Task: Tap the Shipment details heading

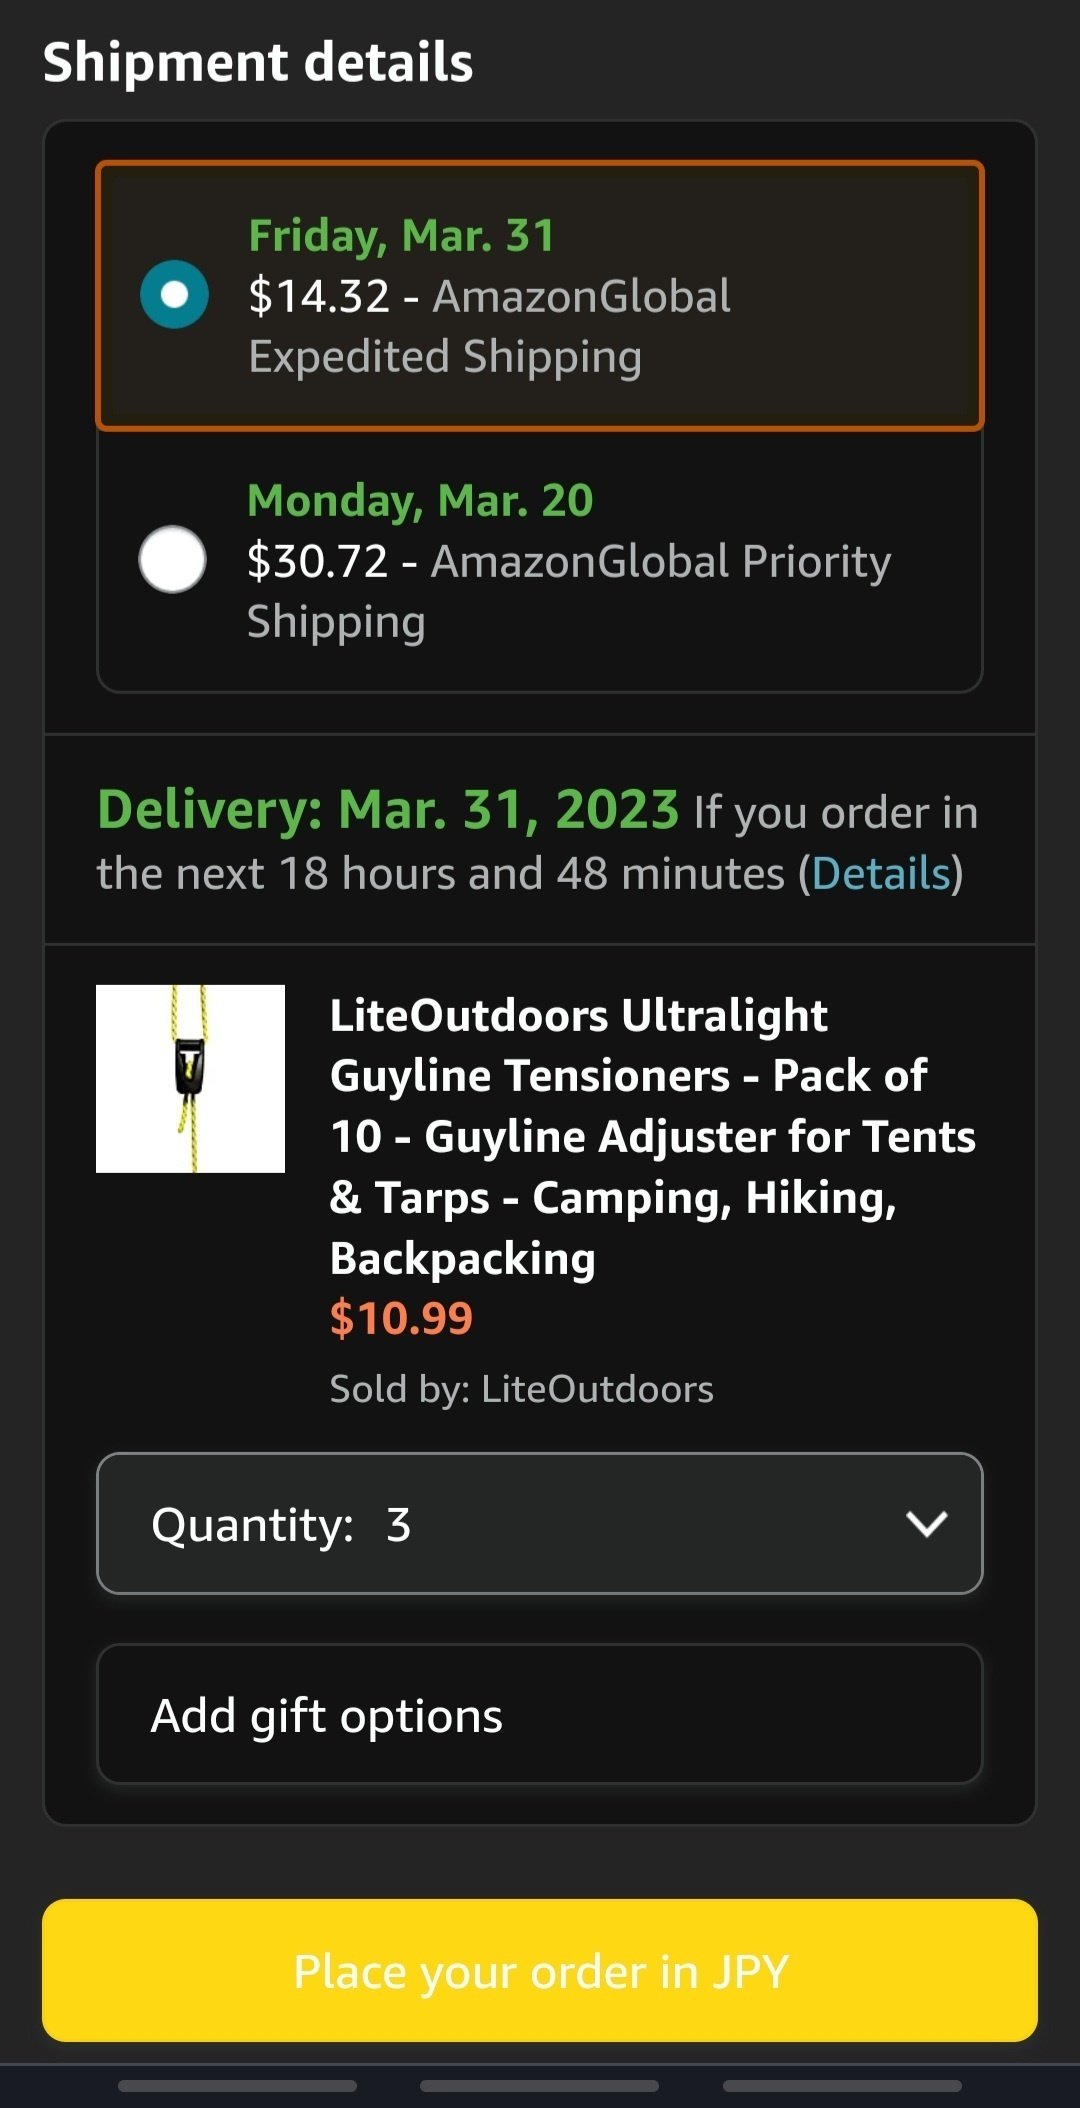Action: [258, 62]
